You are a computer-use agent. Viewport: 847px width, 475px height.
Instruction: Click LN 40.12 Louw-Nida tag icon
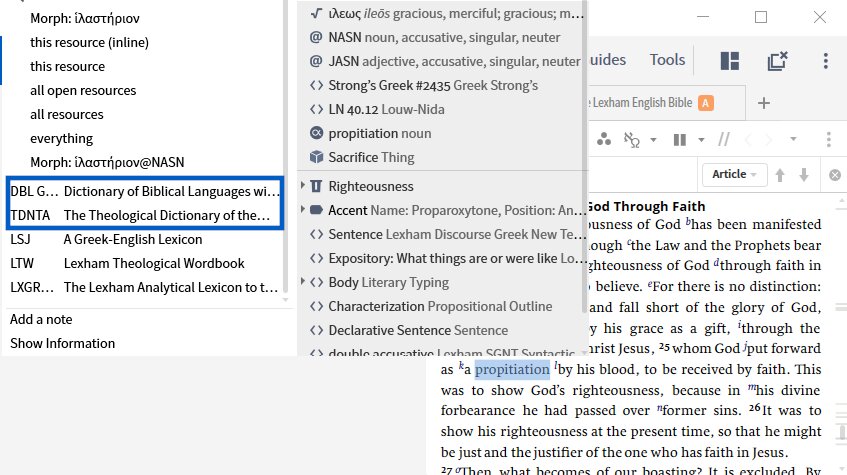[317, 109]
